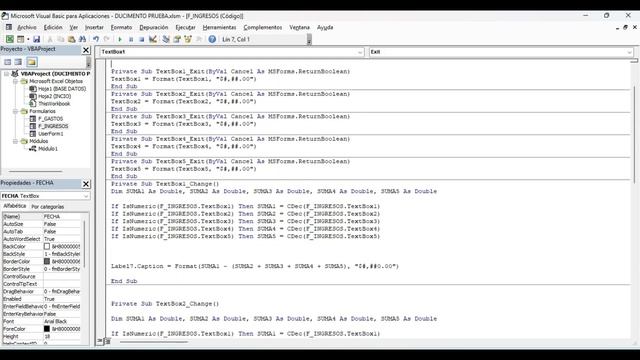Save the workbook with the floppy icon
Viewport: 640px width, 360px height.
click(36, 39)
